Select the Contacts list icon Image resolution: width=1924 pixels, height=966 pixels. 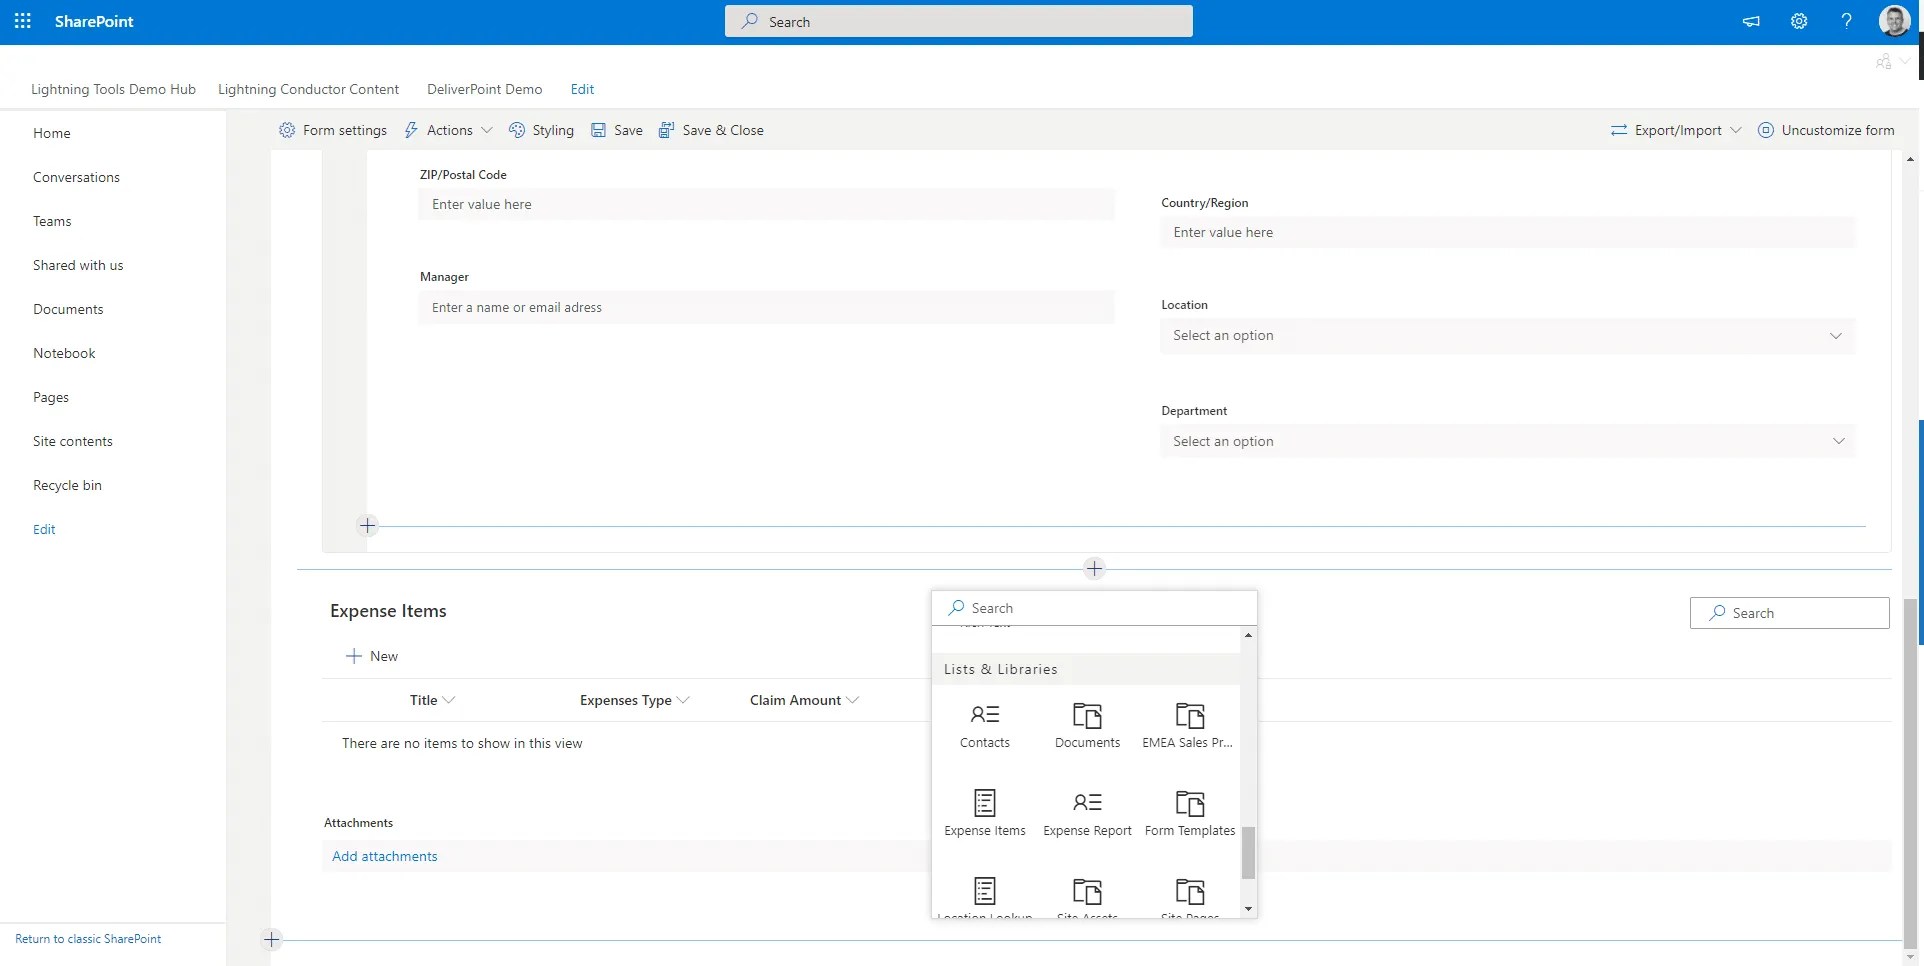click(985, 723)
